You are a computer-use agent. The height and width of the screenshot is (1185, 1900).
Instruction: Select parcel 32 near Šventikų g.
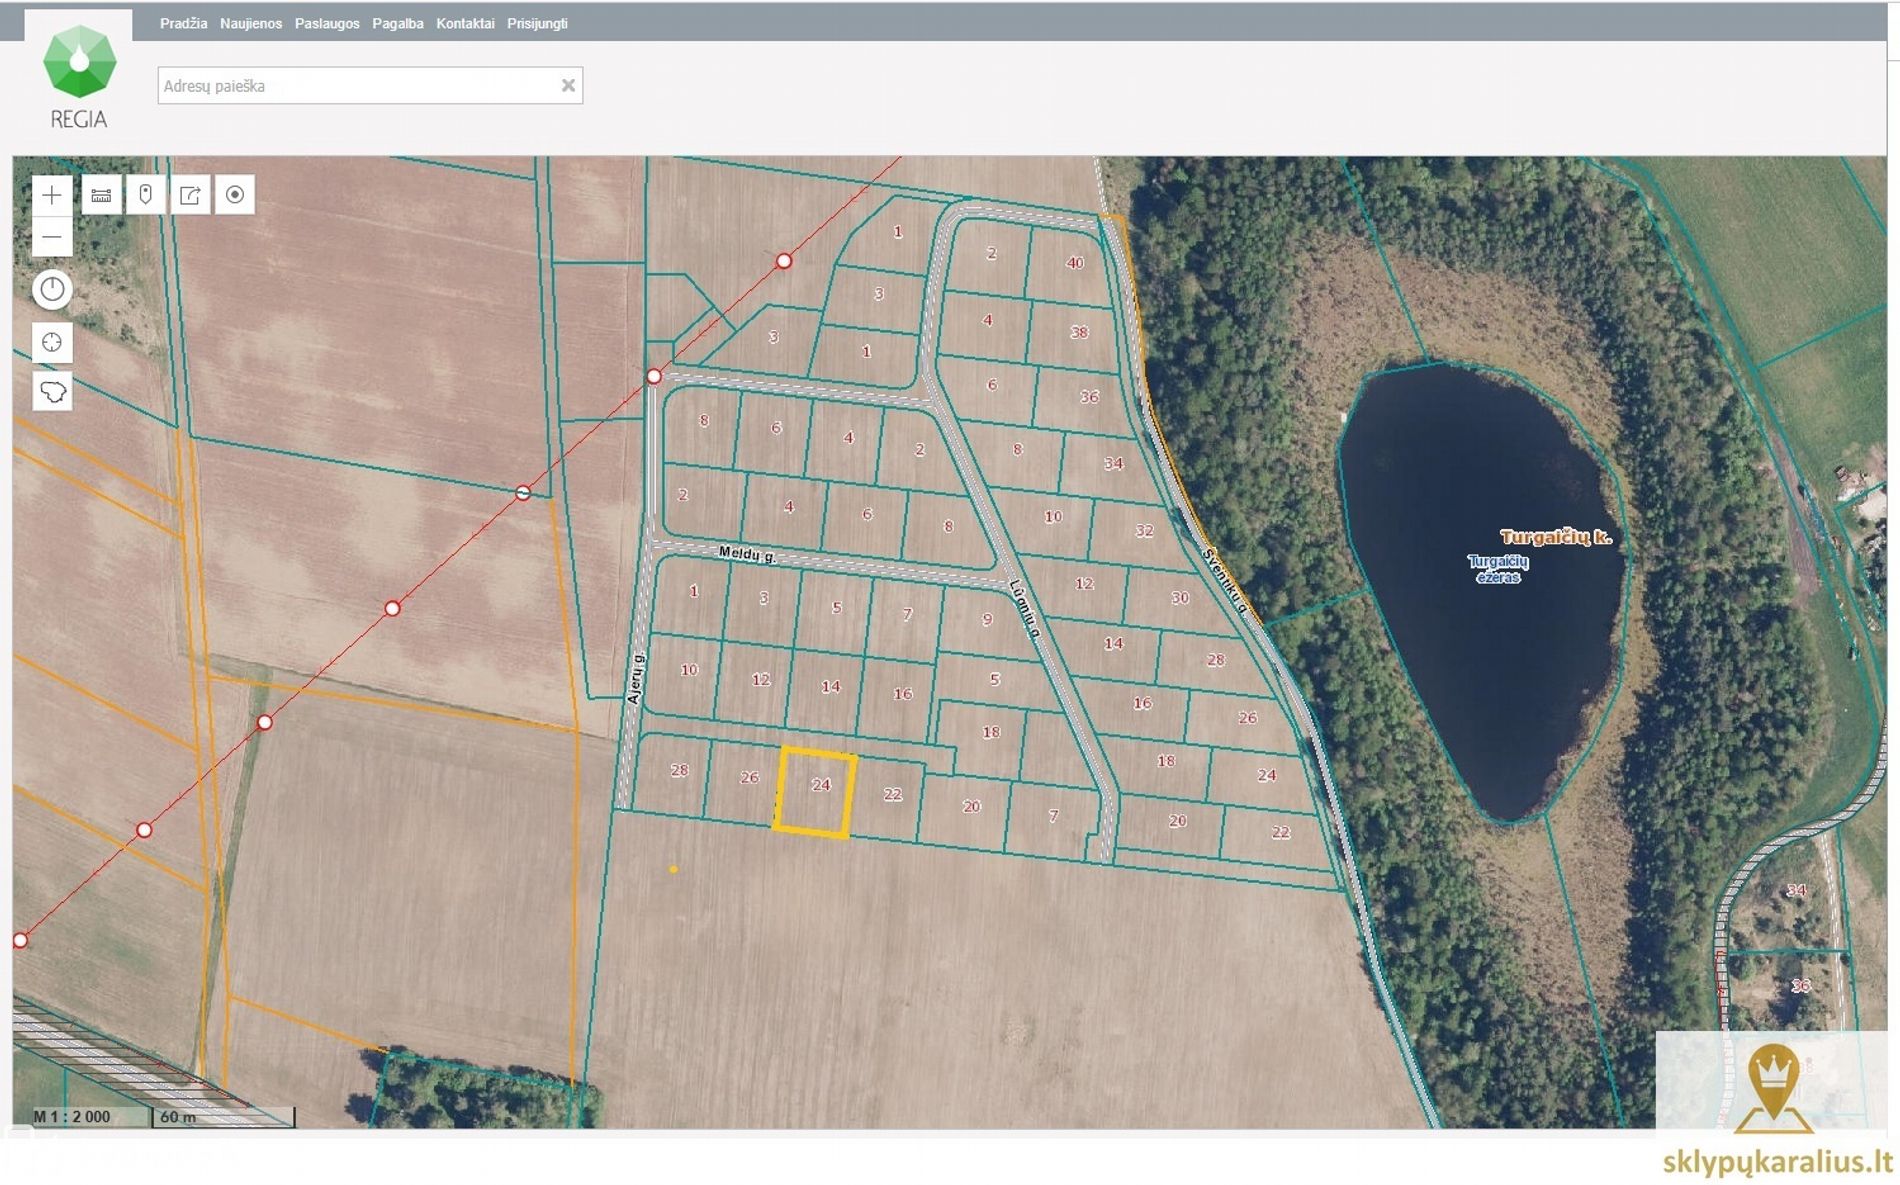(x=1144, y=531)
